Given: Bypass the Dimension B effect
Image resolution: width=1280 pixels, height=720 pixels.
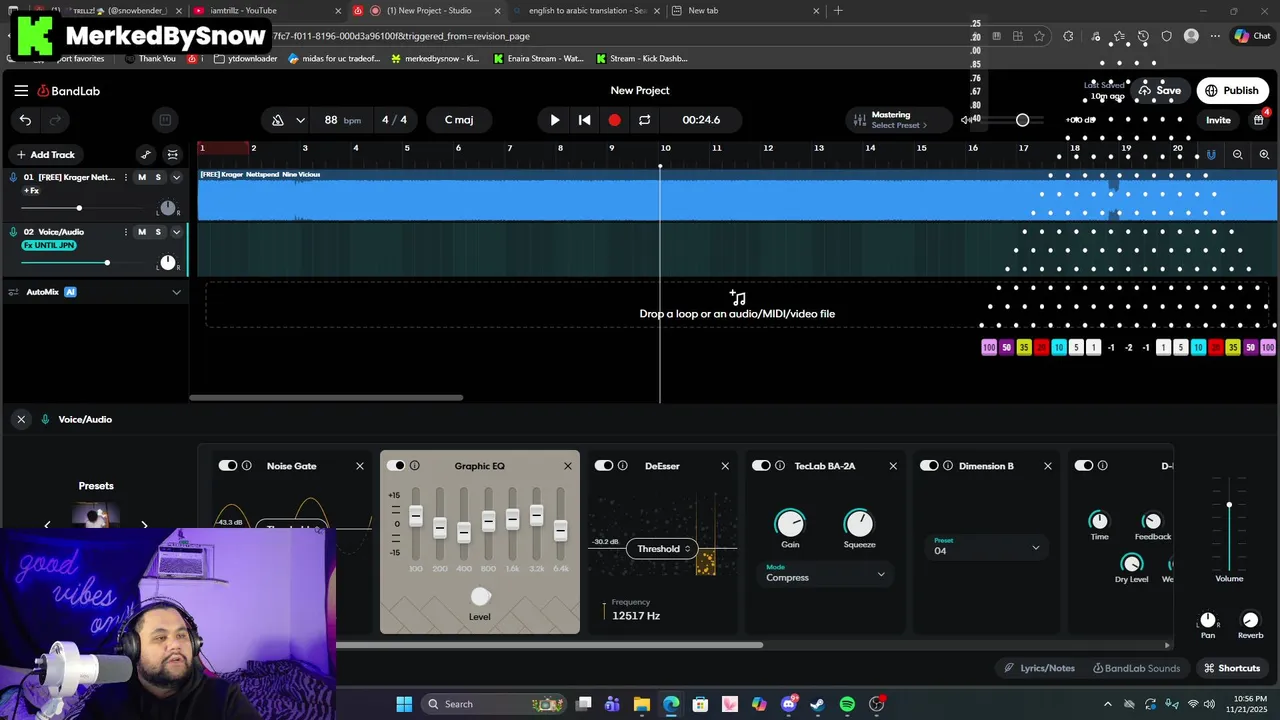Looking at the screenshot, I should pyautogui.click(x=930, y=466).
